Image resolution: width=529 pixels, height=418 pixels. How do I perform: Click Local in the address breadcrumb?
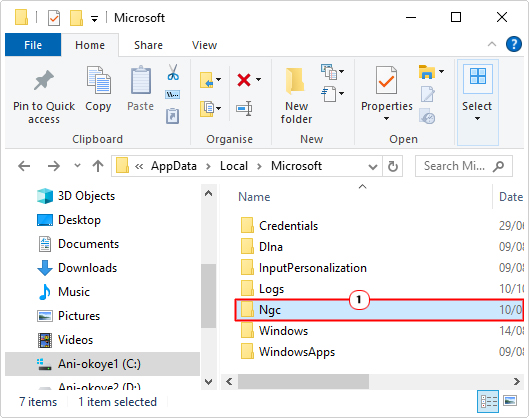(234, 166)
